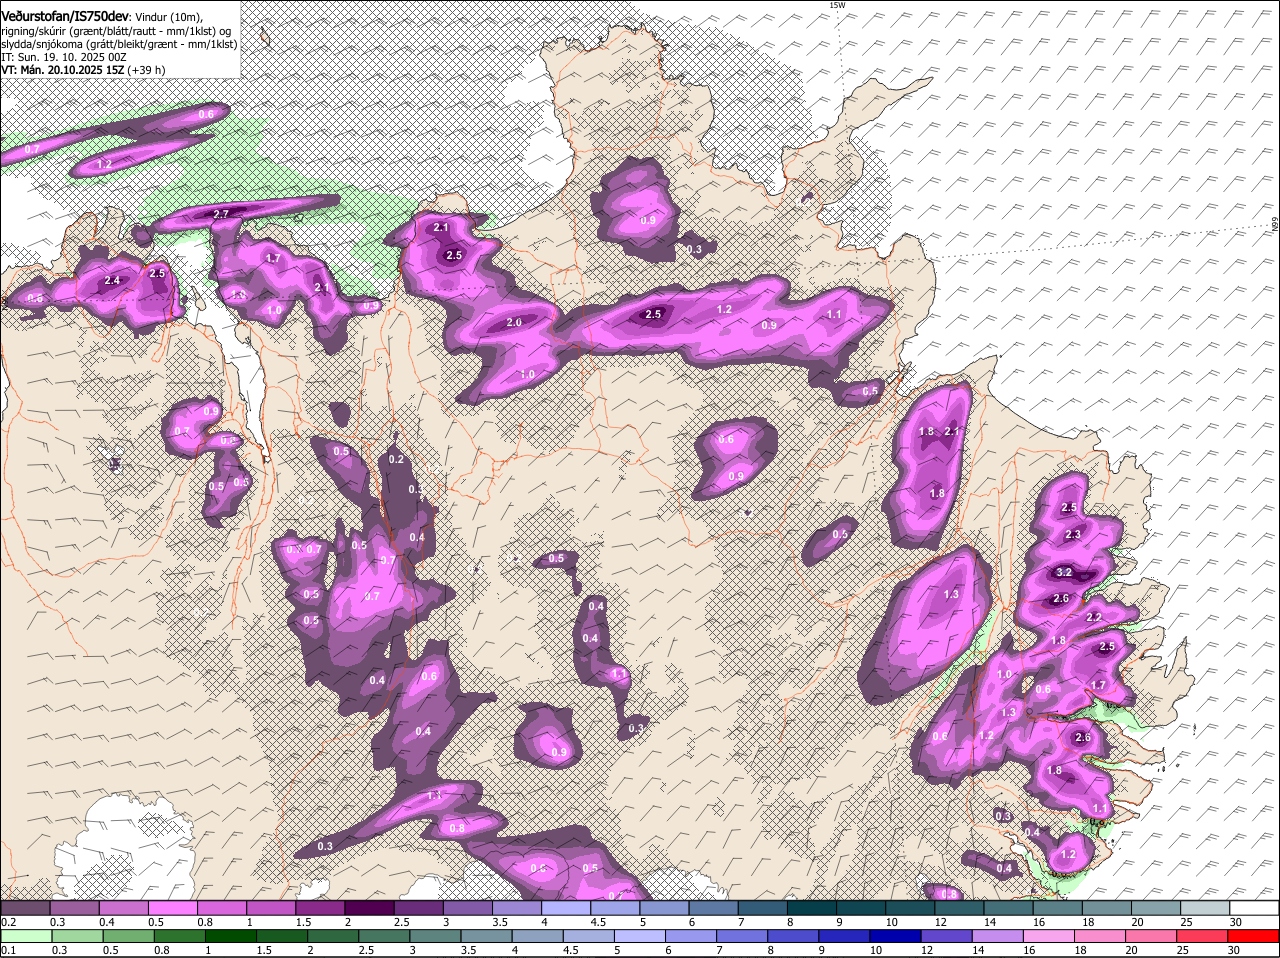
Task: Select upper legend teal swatch between 8 and 9
Action: click(x=812, y=908)
